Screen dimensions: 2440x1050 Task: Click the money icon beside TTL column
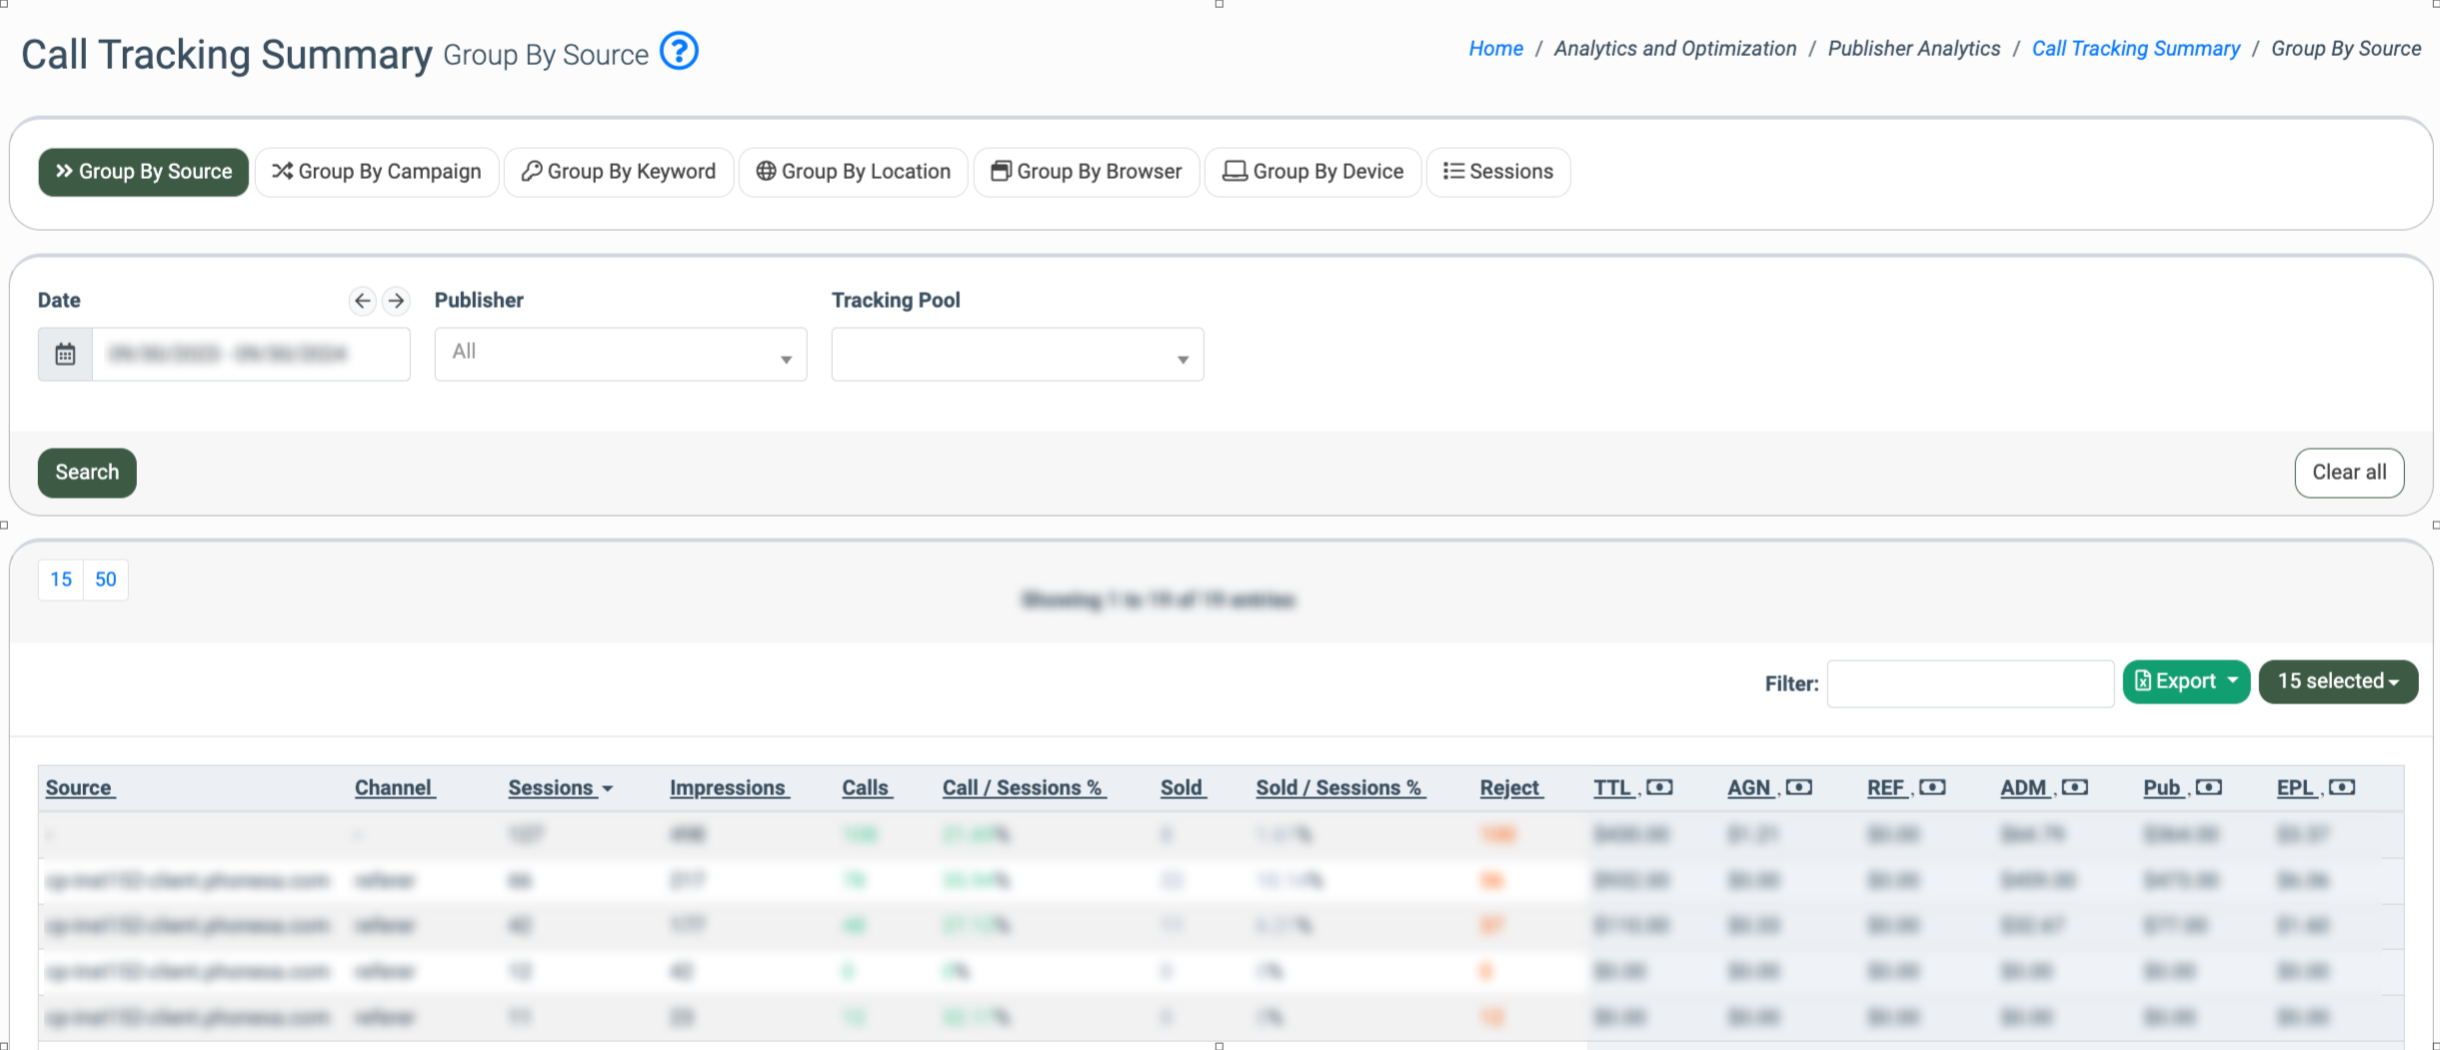[1659, 788]
